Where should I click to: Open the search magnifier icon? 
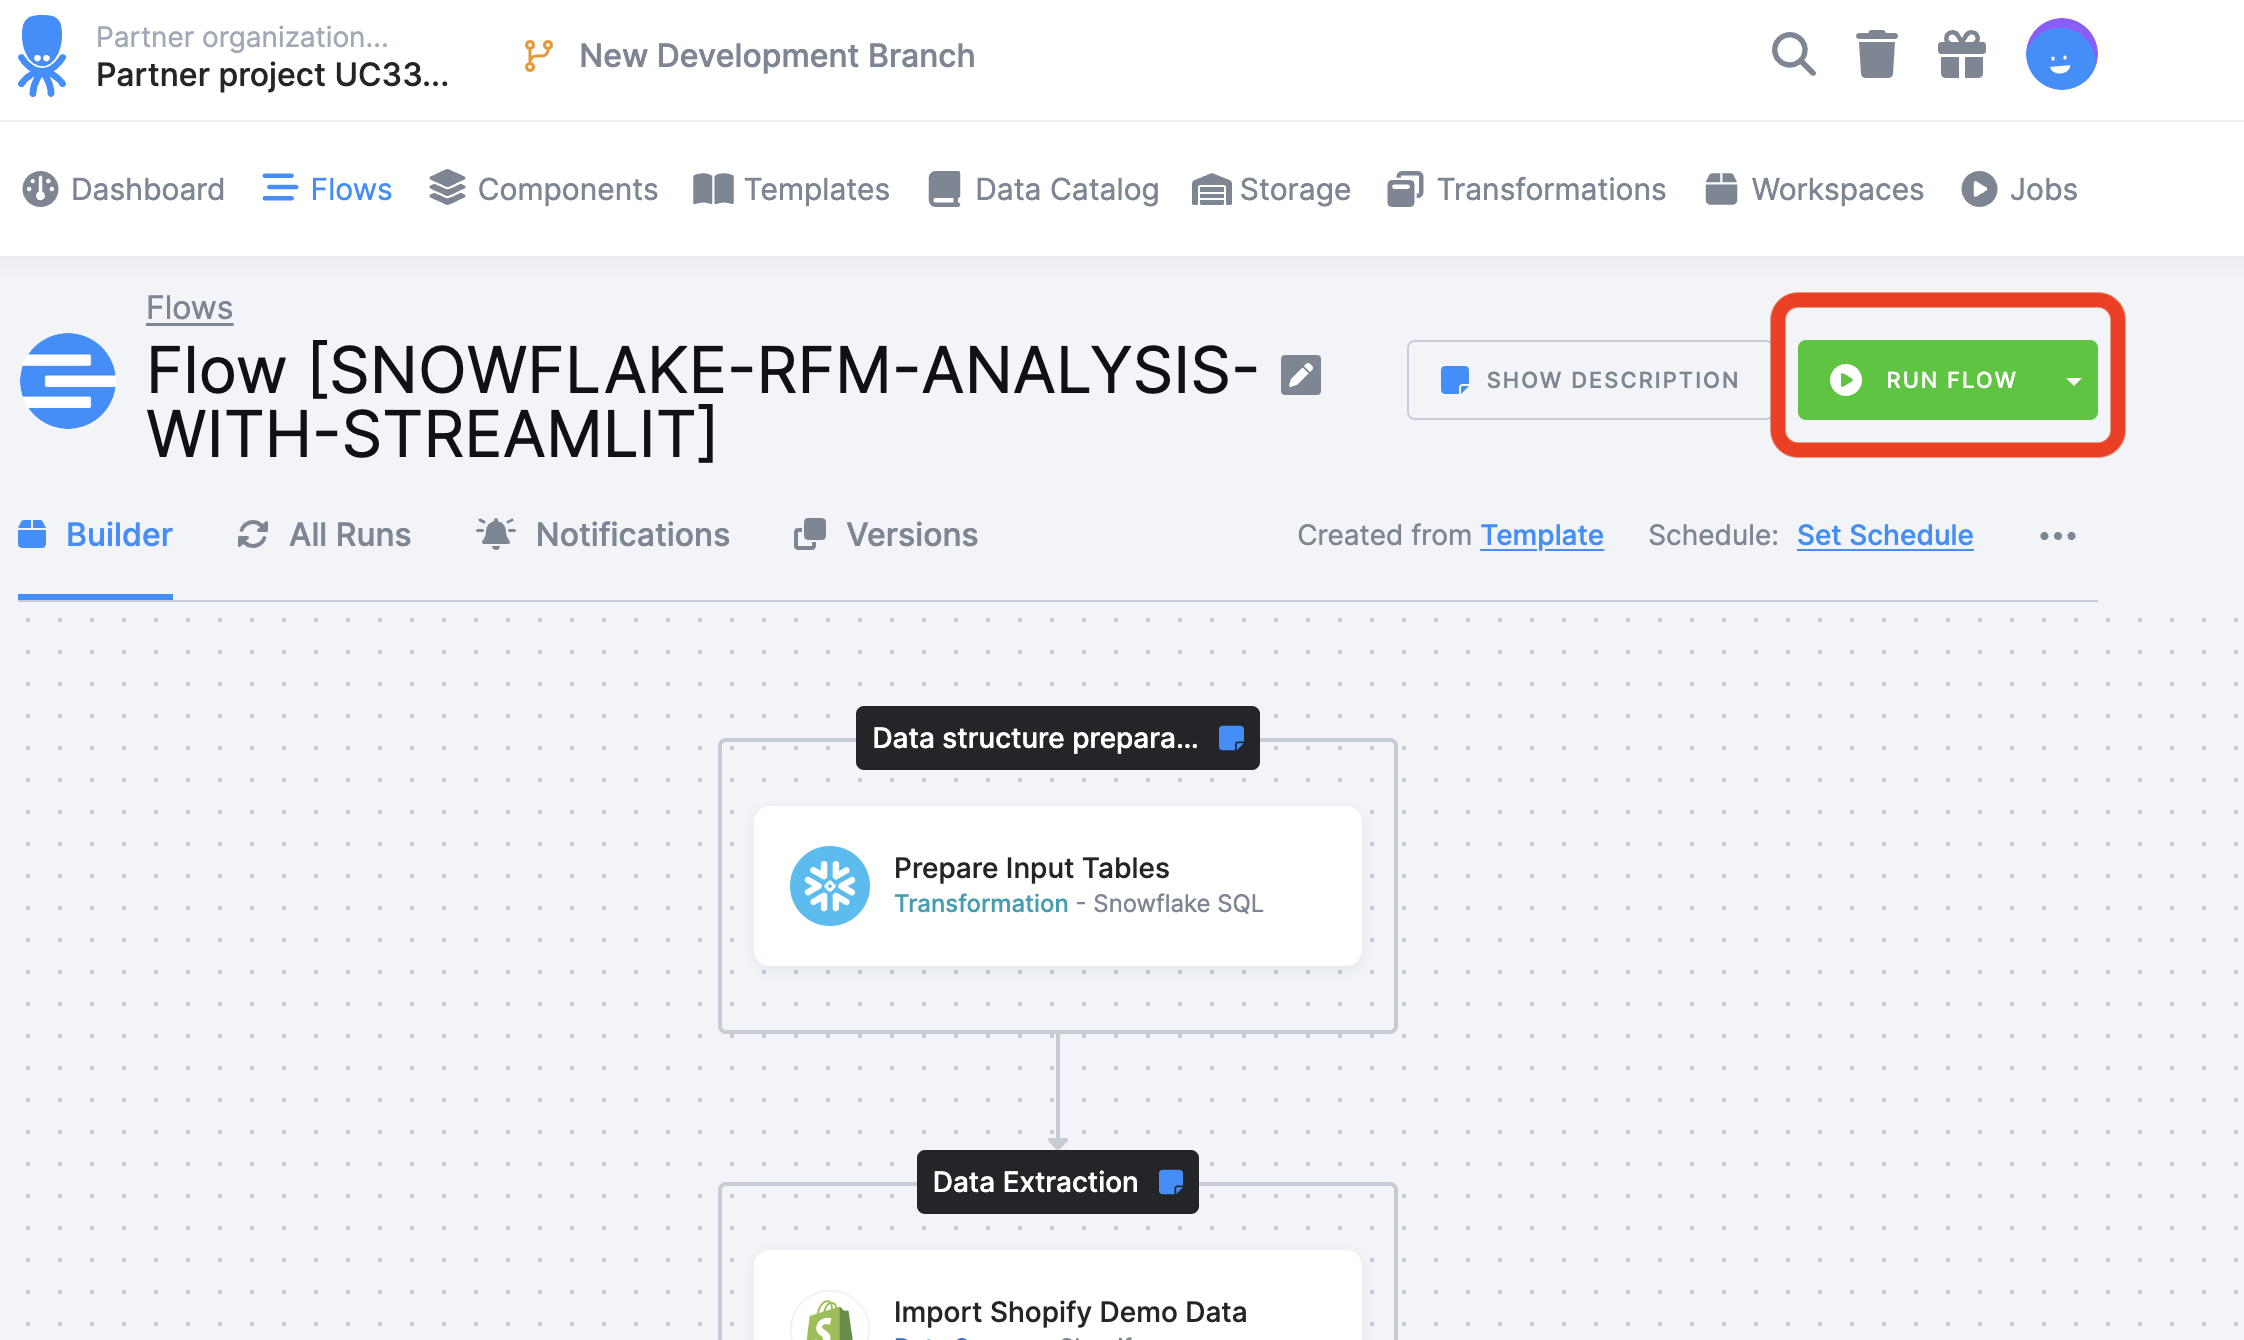point(1793,55)
